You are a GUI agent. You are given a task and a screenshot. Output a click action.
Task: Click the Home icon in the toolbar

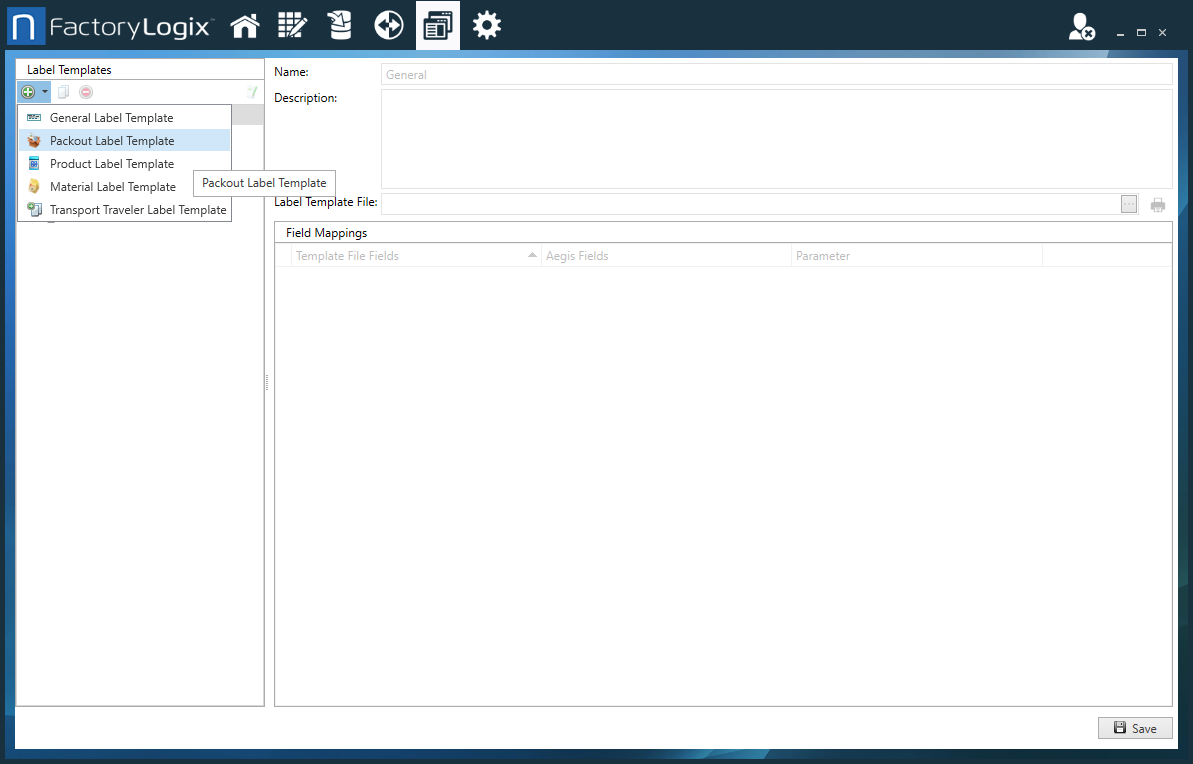[x=245, y=25]
